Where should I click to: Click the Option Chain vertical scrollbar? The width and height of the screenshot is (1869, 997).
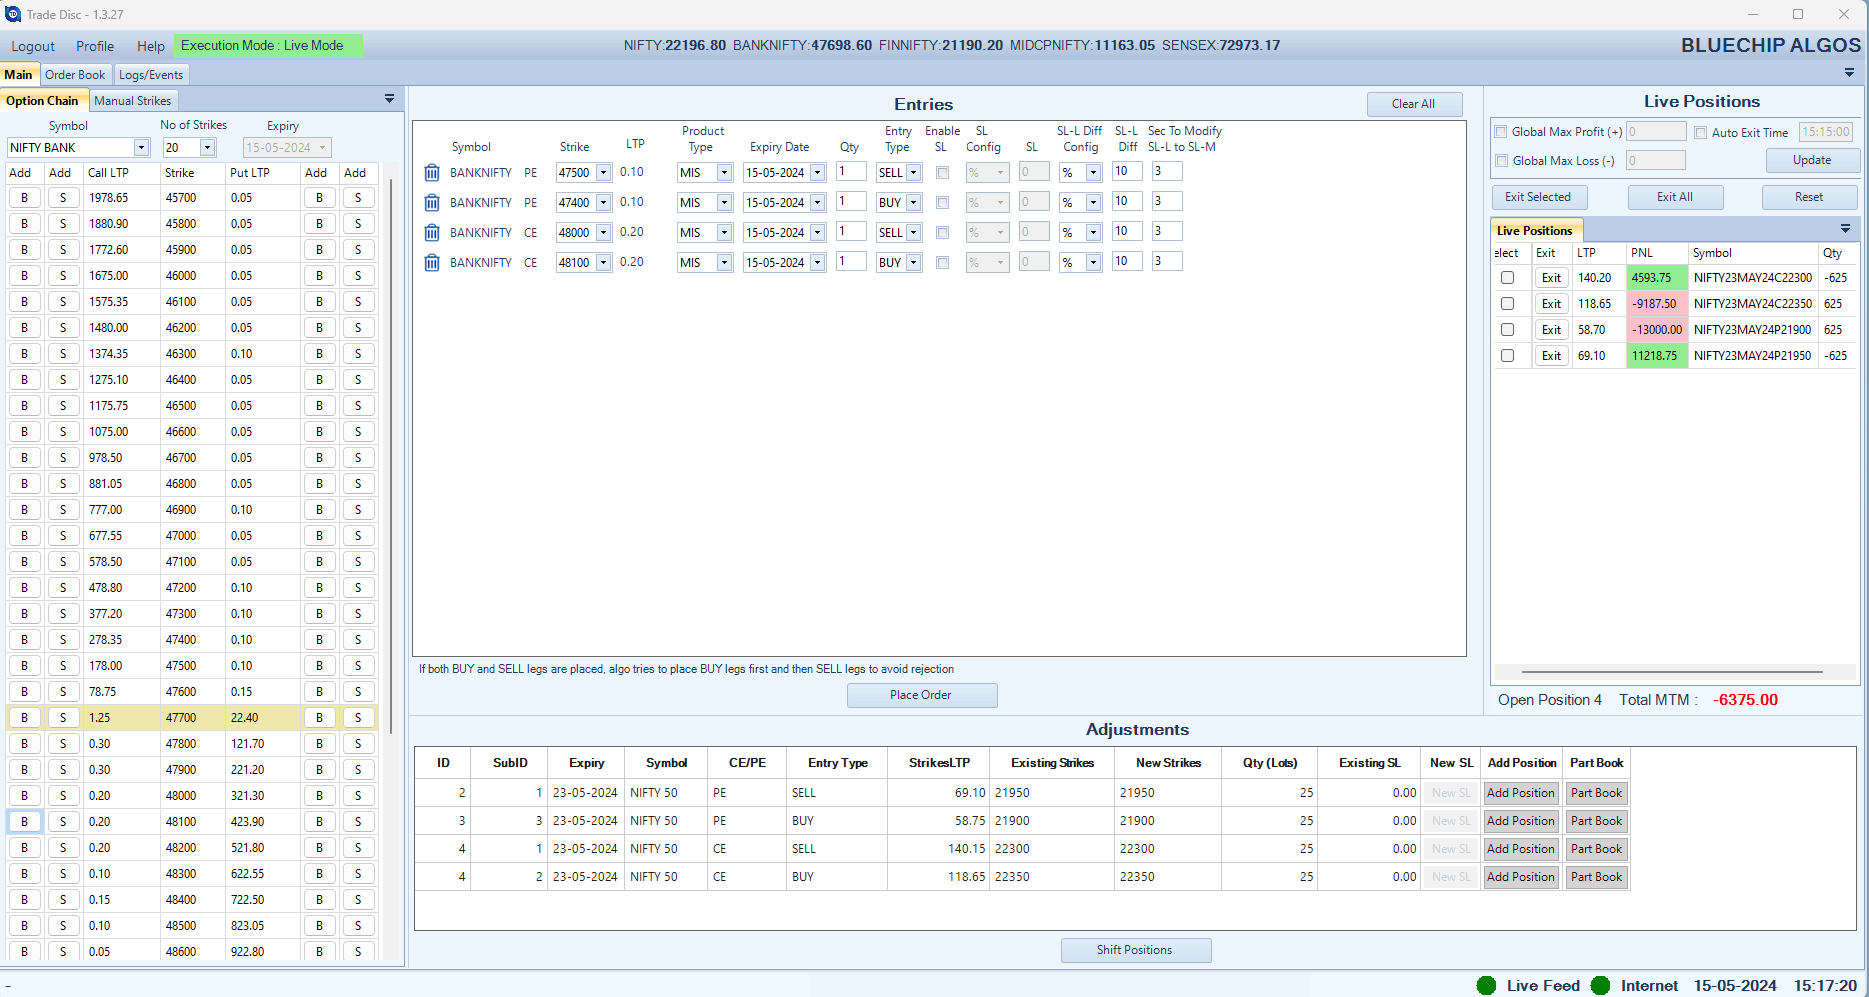point(391,455)
